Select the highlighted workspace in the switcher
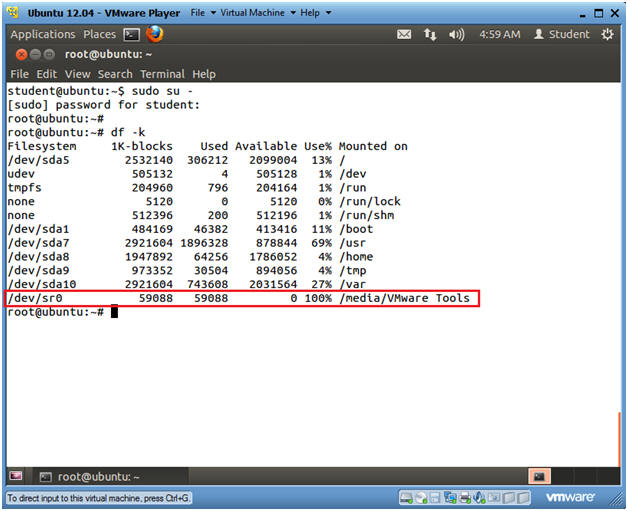Image resolution: width=628 pixels, height=511 pixels. coord(539,476)
